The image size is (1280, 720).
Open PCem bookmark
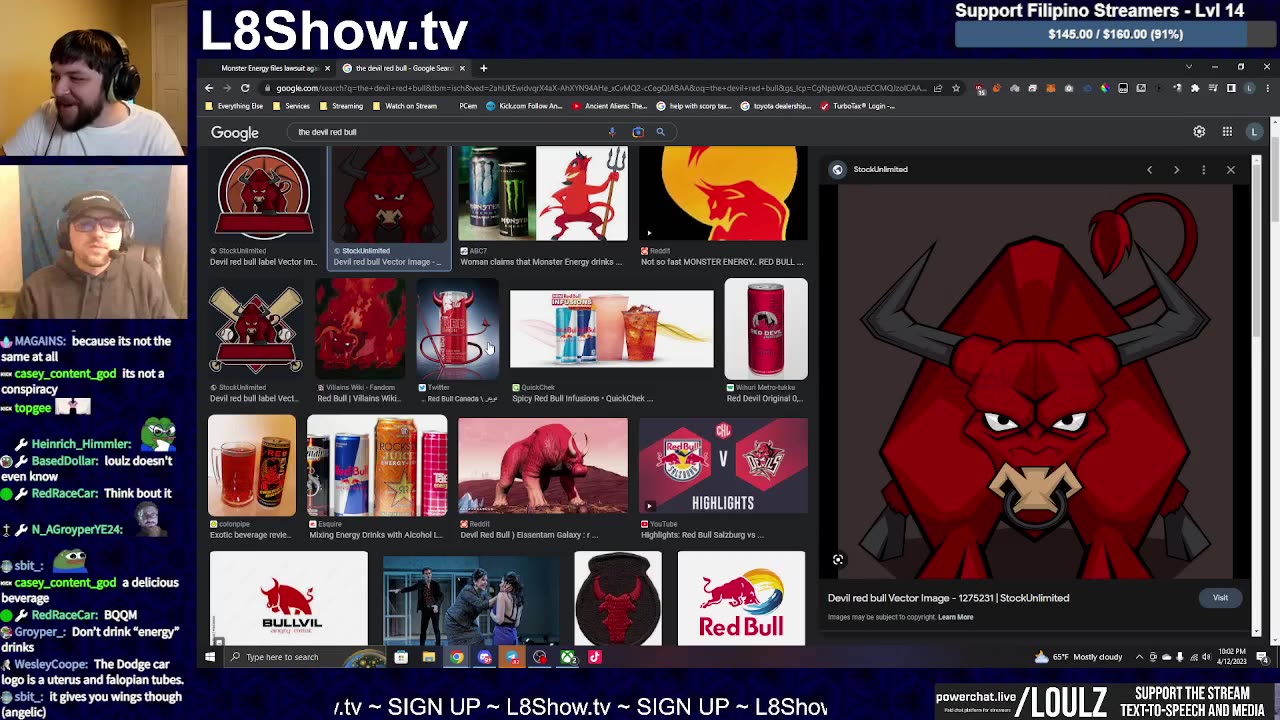click(468, 106)
